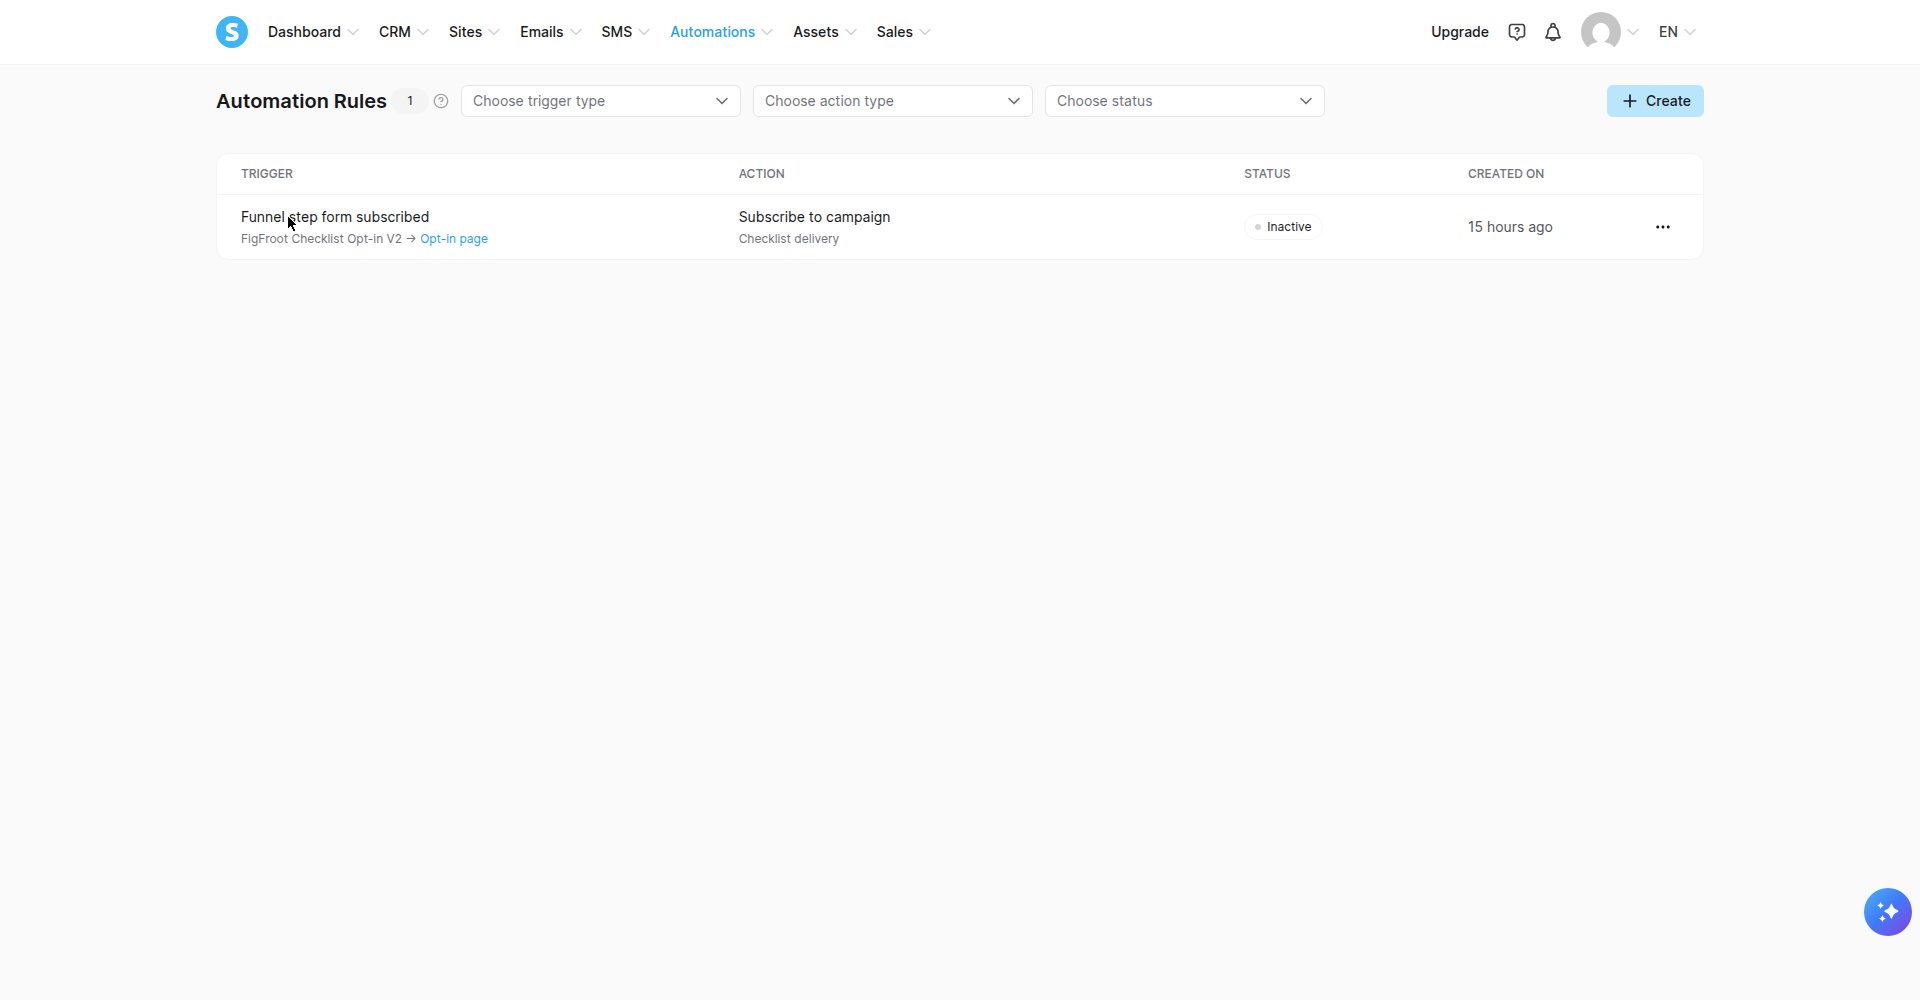Image resolution: width=1920 pixels, height=1000 pixels.
Task: Expand the EN language selector
Action: click(1677, 32)
